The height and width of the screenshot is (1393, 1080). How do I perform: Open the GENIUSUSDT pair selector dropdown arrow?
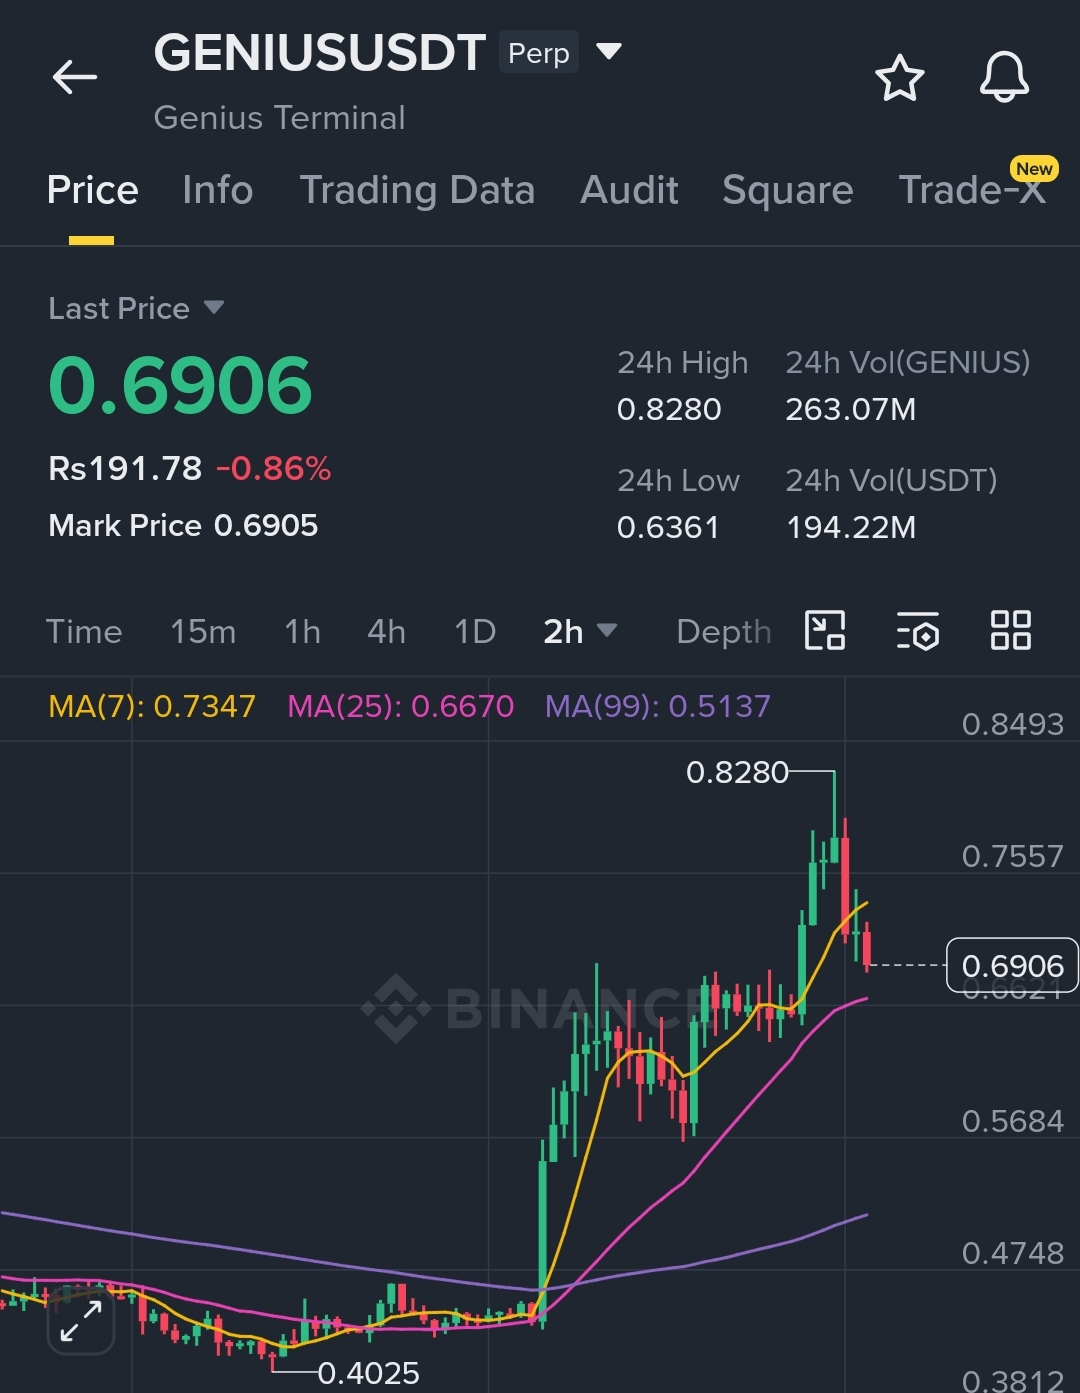[x=609, y=51]
